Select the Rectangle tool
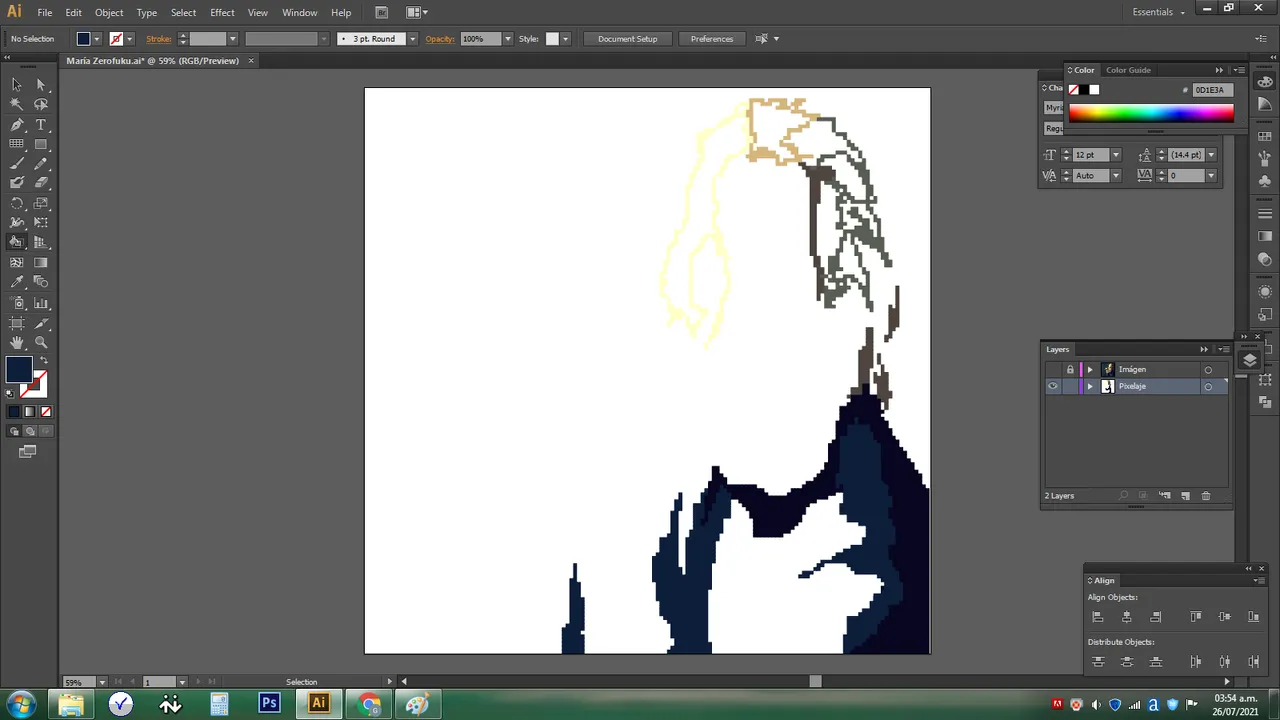Viewport: 1280px width, 720px height. [41, 144]
